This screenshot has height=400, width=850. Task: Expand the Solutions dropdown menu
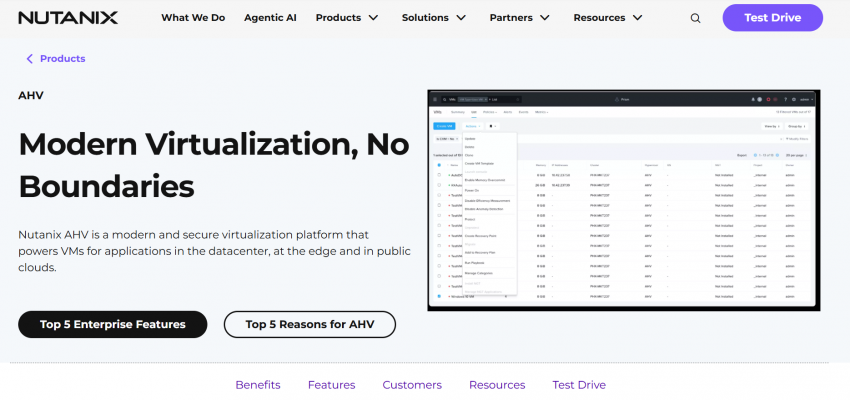[x=434, y=18]
